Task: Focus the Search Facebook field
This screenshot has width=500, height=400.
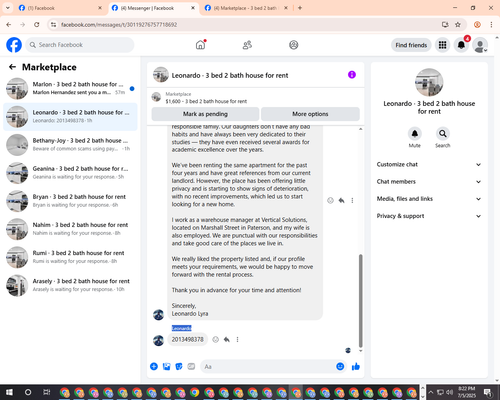Action: [x=80, y=45]
